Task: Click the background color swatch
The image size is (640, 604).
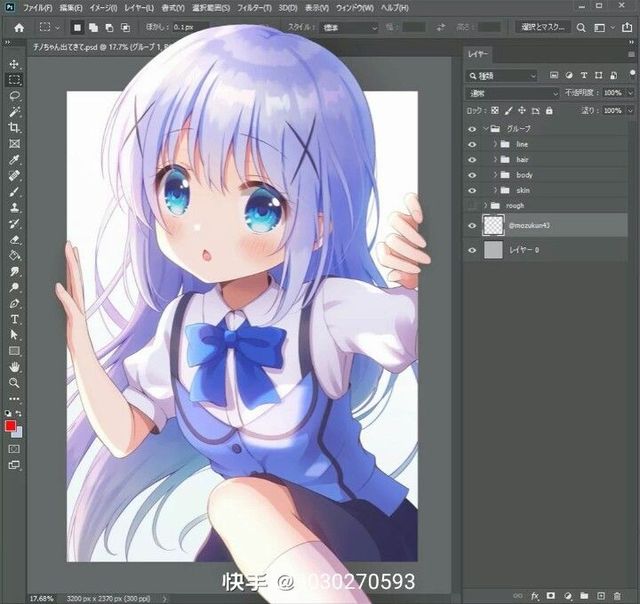Action: point(18,433)
